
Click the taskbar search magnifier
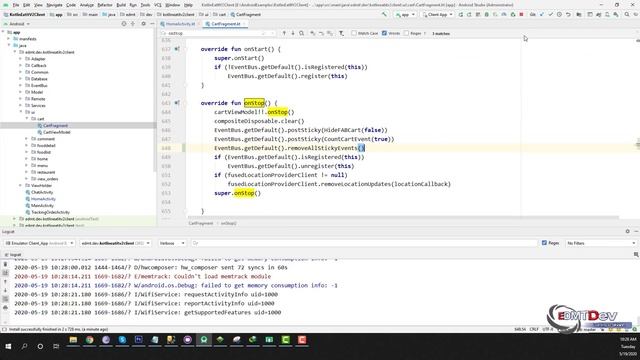pyautogui.click(x=24, y=346)
